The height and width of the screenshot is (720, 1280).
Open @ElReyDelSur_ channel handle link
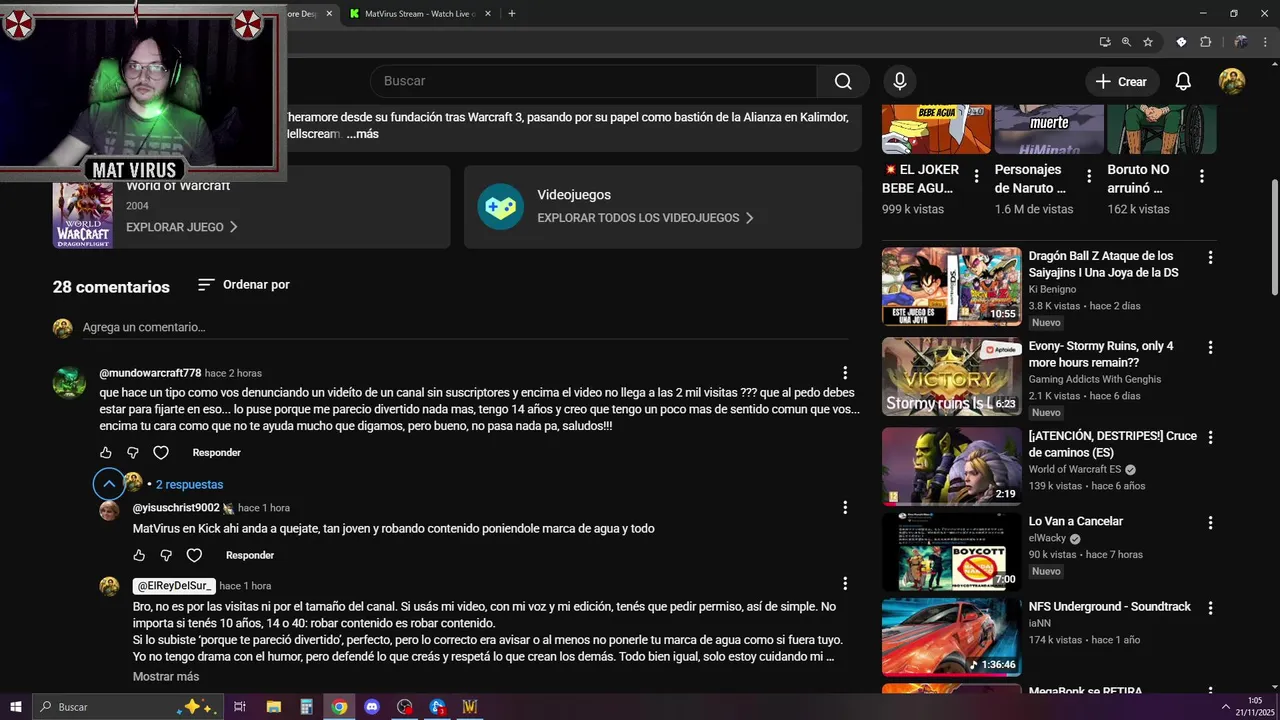[174, 586]
